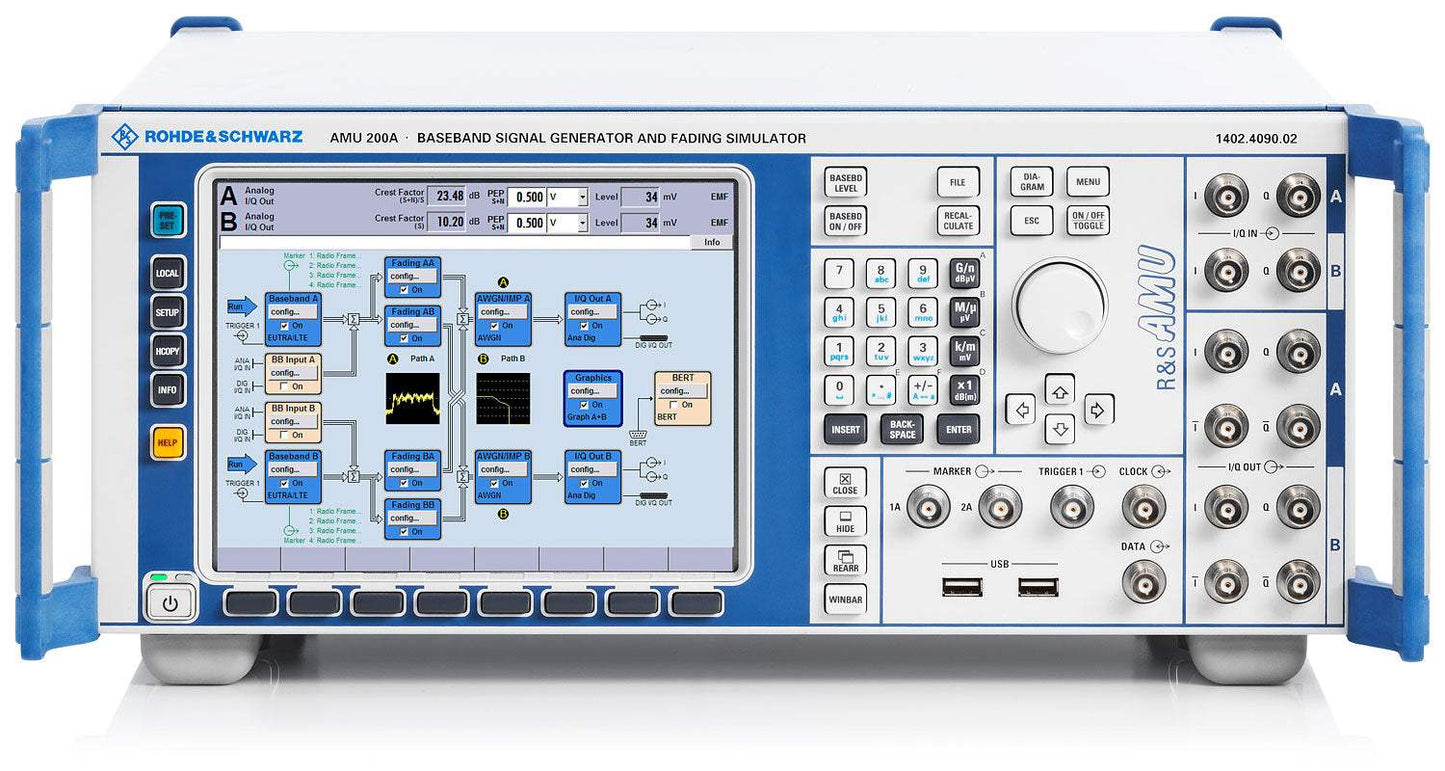1445x771 pixels.
Task: Open the Path A spectrum graph thumbnail
Action: point(412,400)
